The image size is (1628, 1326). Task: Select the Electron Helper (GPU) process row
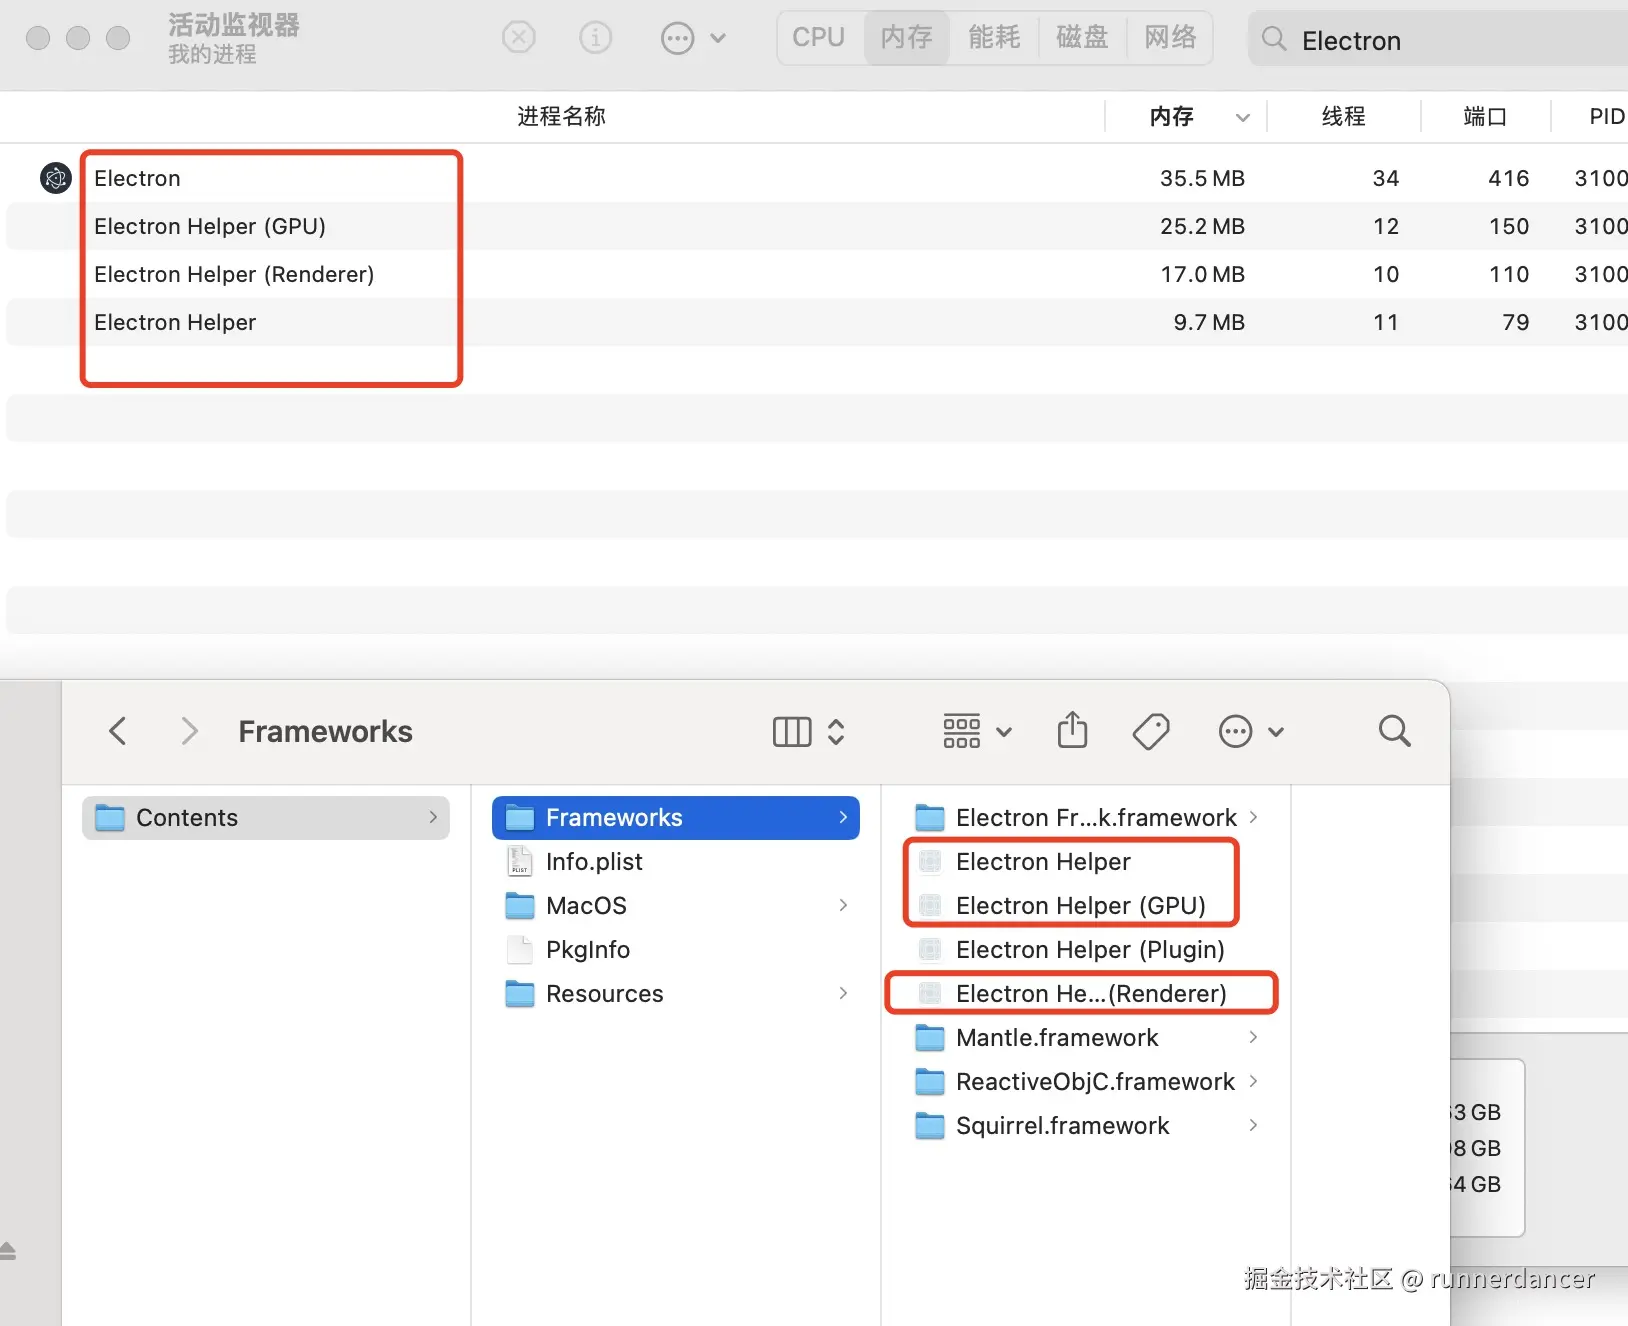point(817,226)
